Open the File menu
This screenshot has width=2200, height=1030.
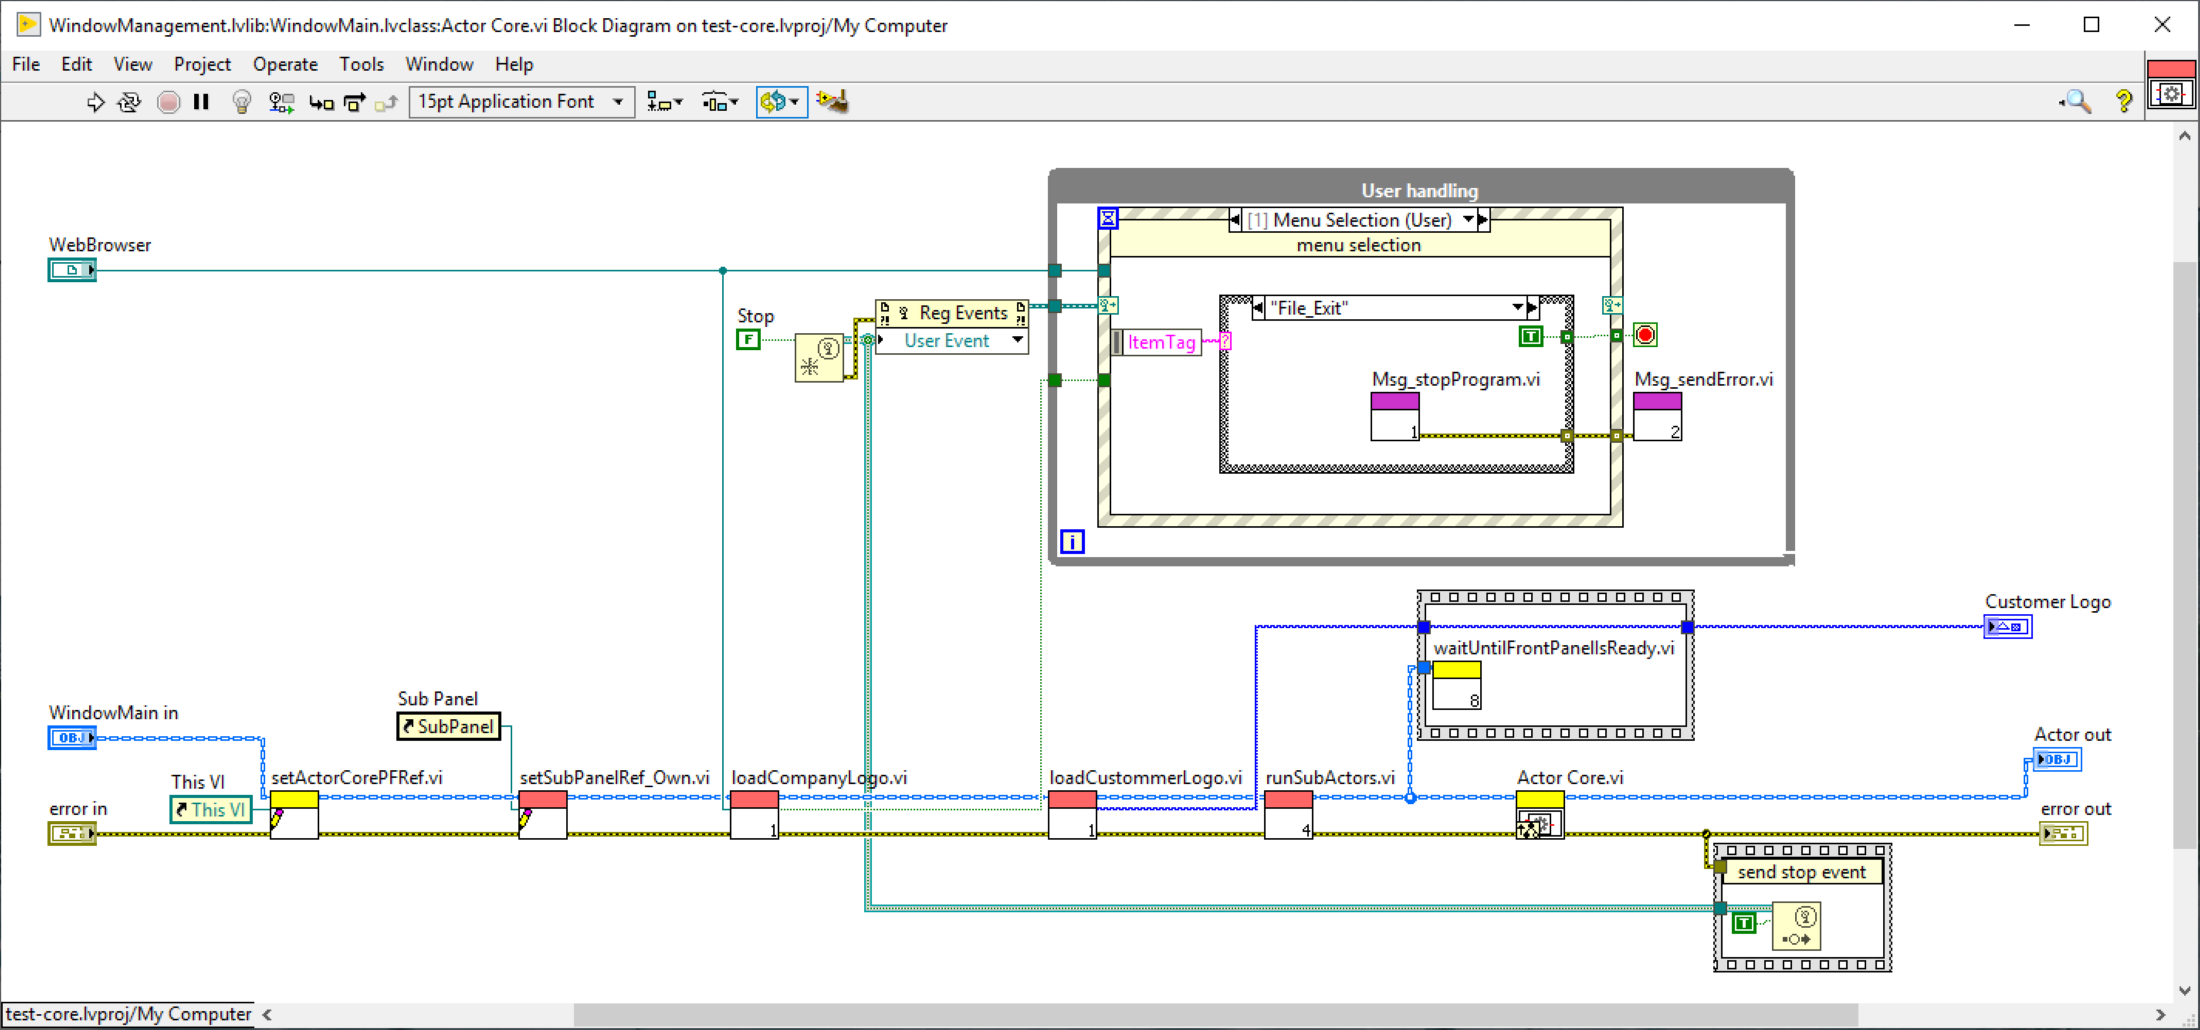tap(26, 64)
